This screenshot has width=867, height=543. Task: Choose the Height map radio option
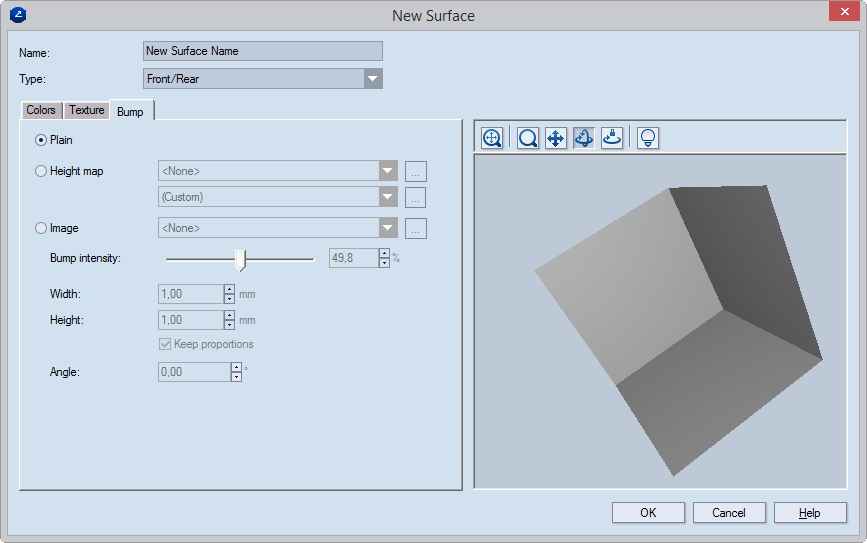pyautogui.click(x=41, y=171)
